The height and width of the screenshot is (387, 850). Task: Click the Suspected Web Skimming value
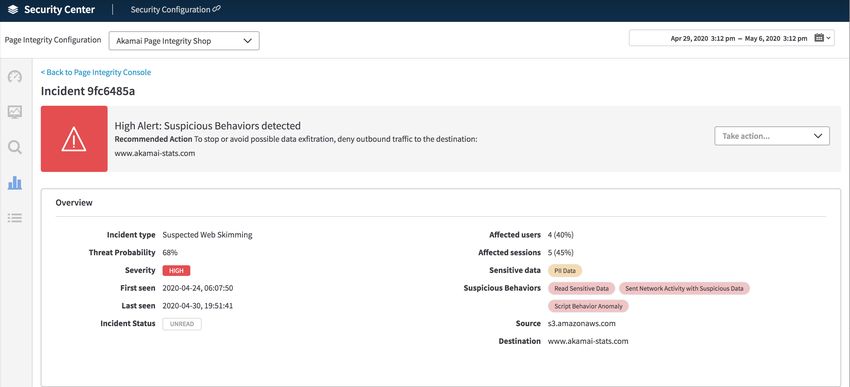(207, 235)
